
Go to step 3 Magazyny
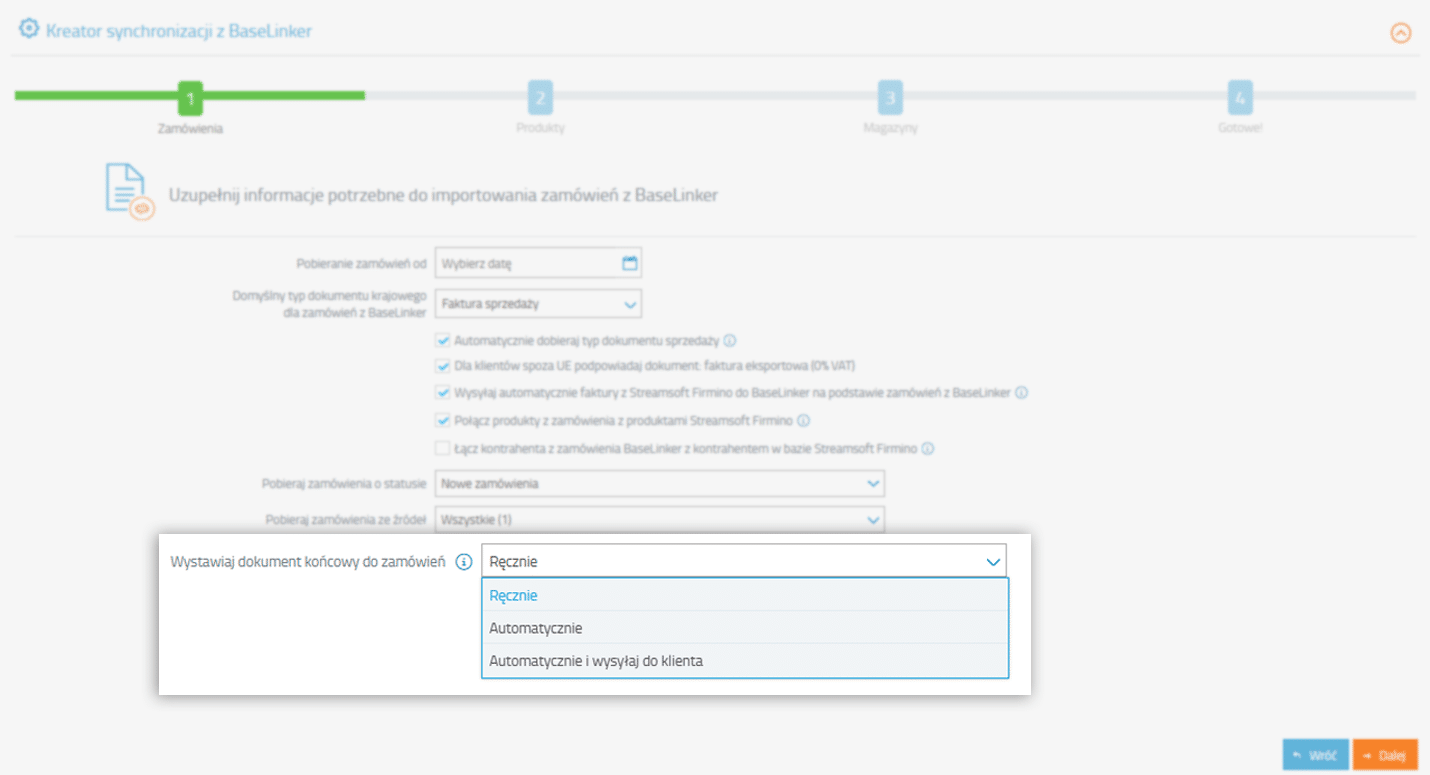tap(890, 98)
